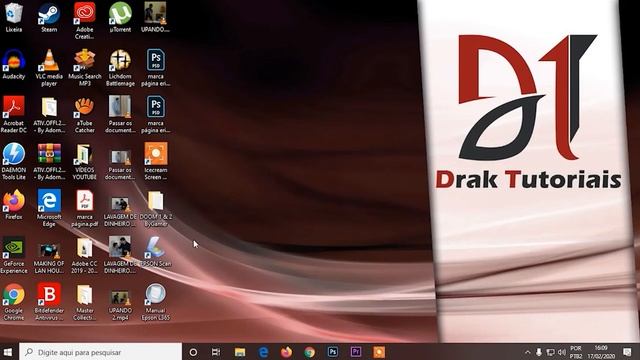Screen dimensions: 640x360
Task: Open the Firefox desktop shortcut
Action: 14,205
